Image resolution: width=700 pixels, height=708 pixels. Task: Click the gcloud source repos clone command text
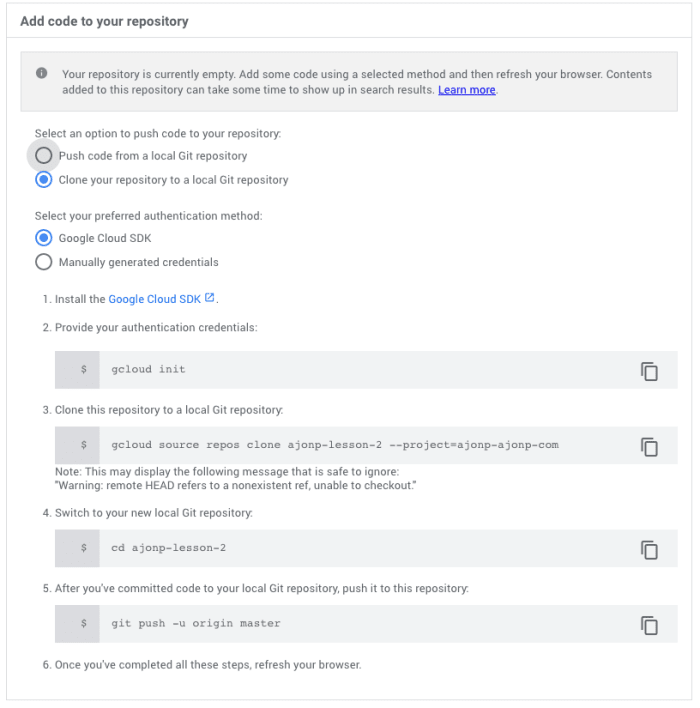coord(335,445)
